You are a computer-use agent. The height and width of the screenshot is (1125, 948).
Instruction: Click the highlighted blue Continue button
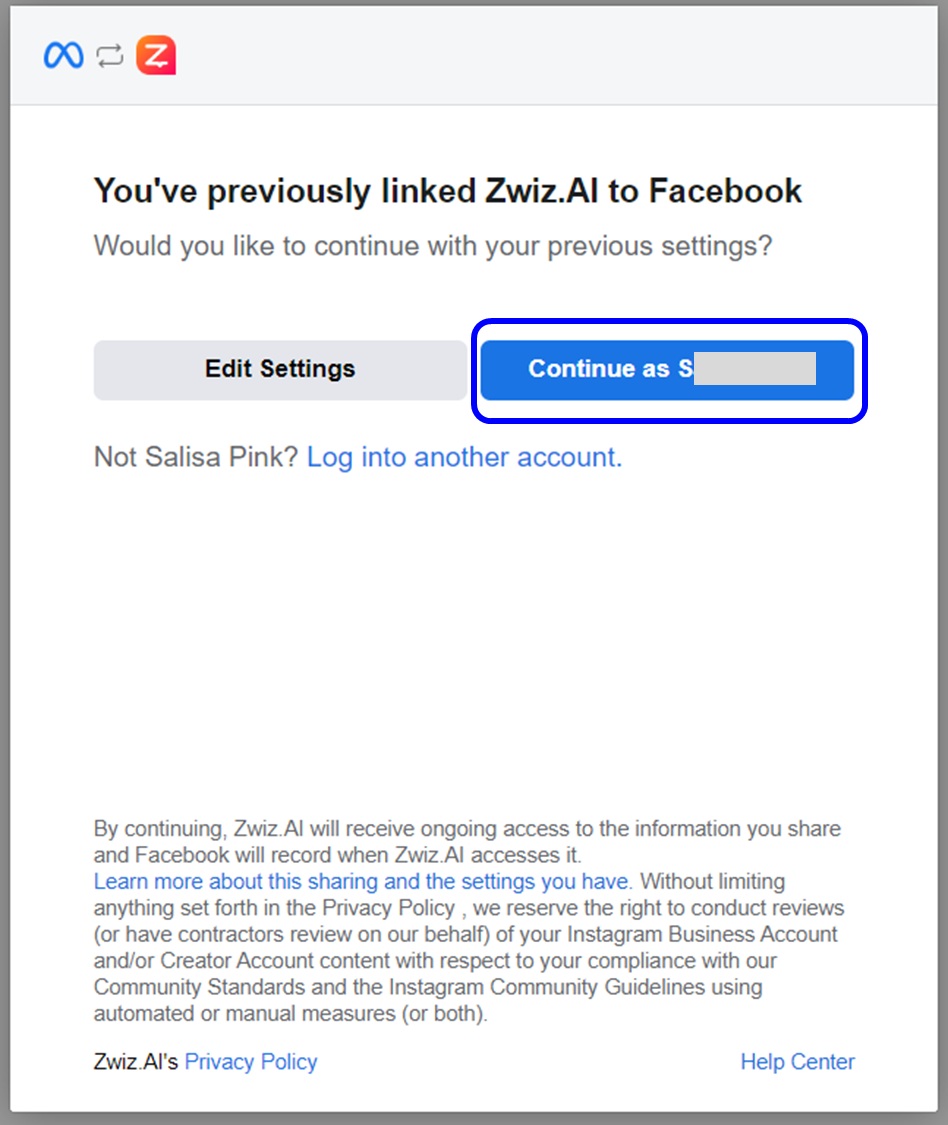(x=667, y=369)
